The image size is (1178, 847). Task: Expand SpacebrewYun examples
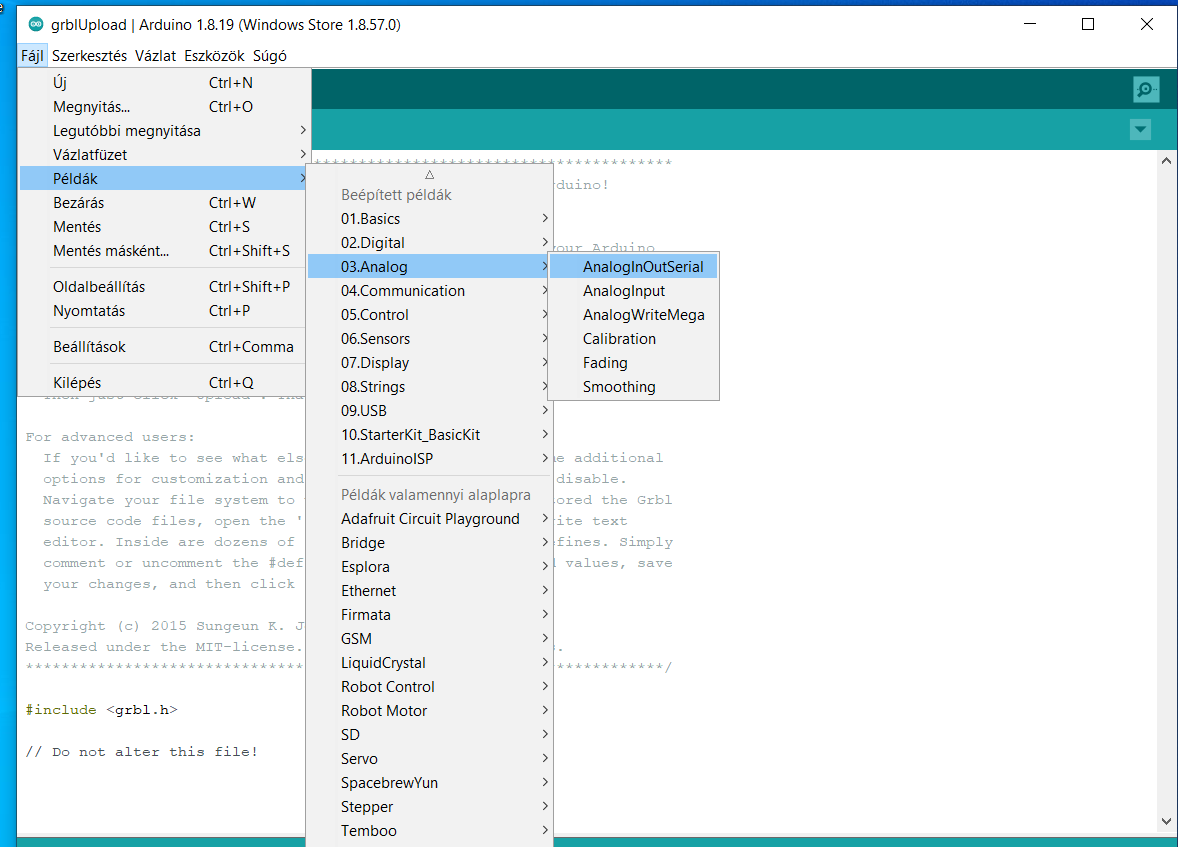pyautogui.click(x=429, y=784)
